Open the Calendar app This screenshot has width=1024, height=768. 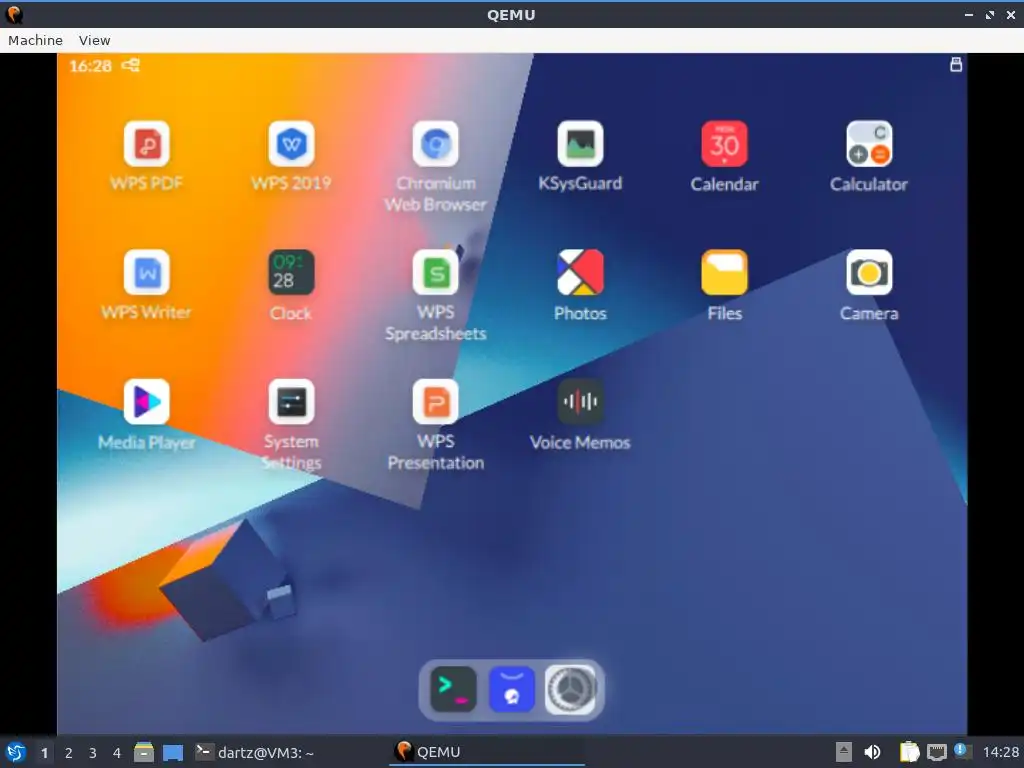pyautogui.click(x=724, y=144)
